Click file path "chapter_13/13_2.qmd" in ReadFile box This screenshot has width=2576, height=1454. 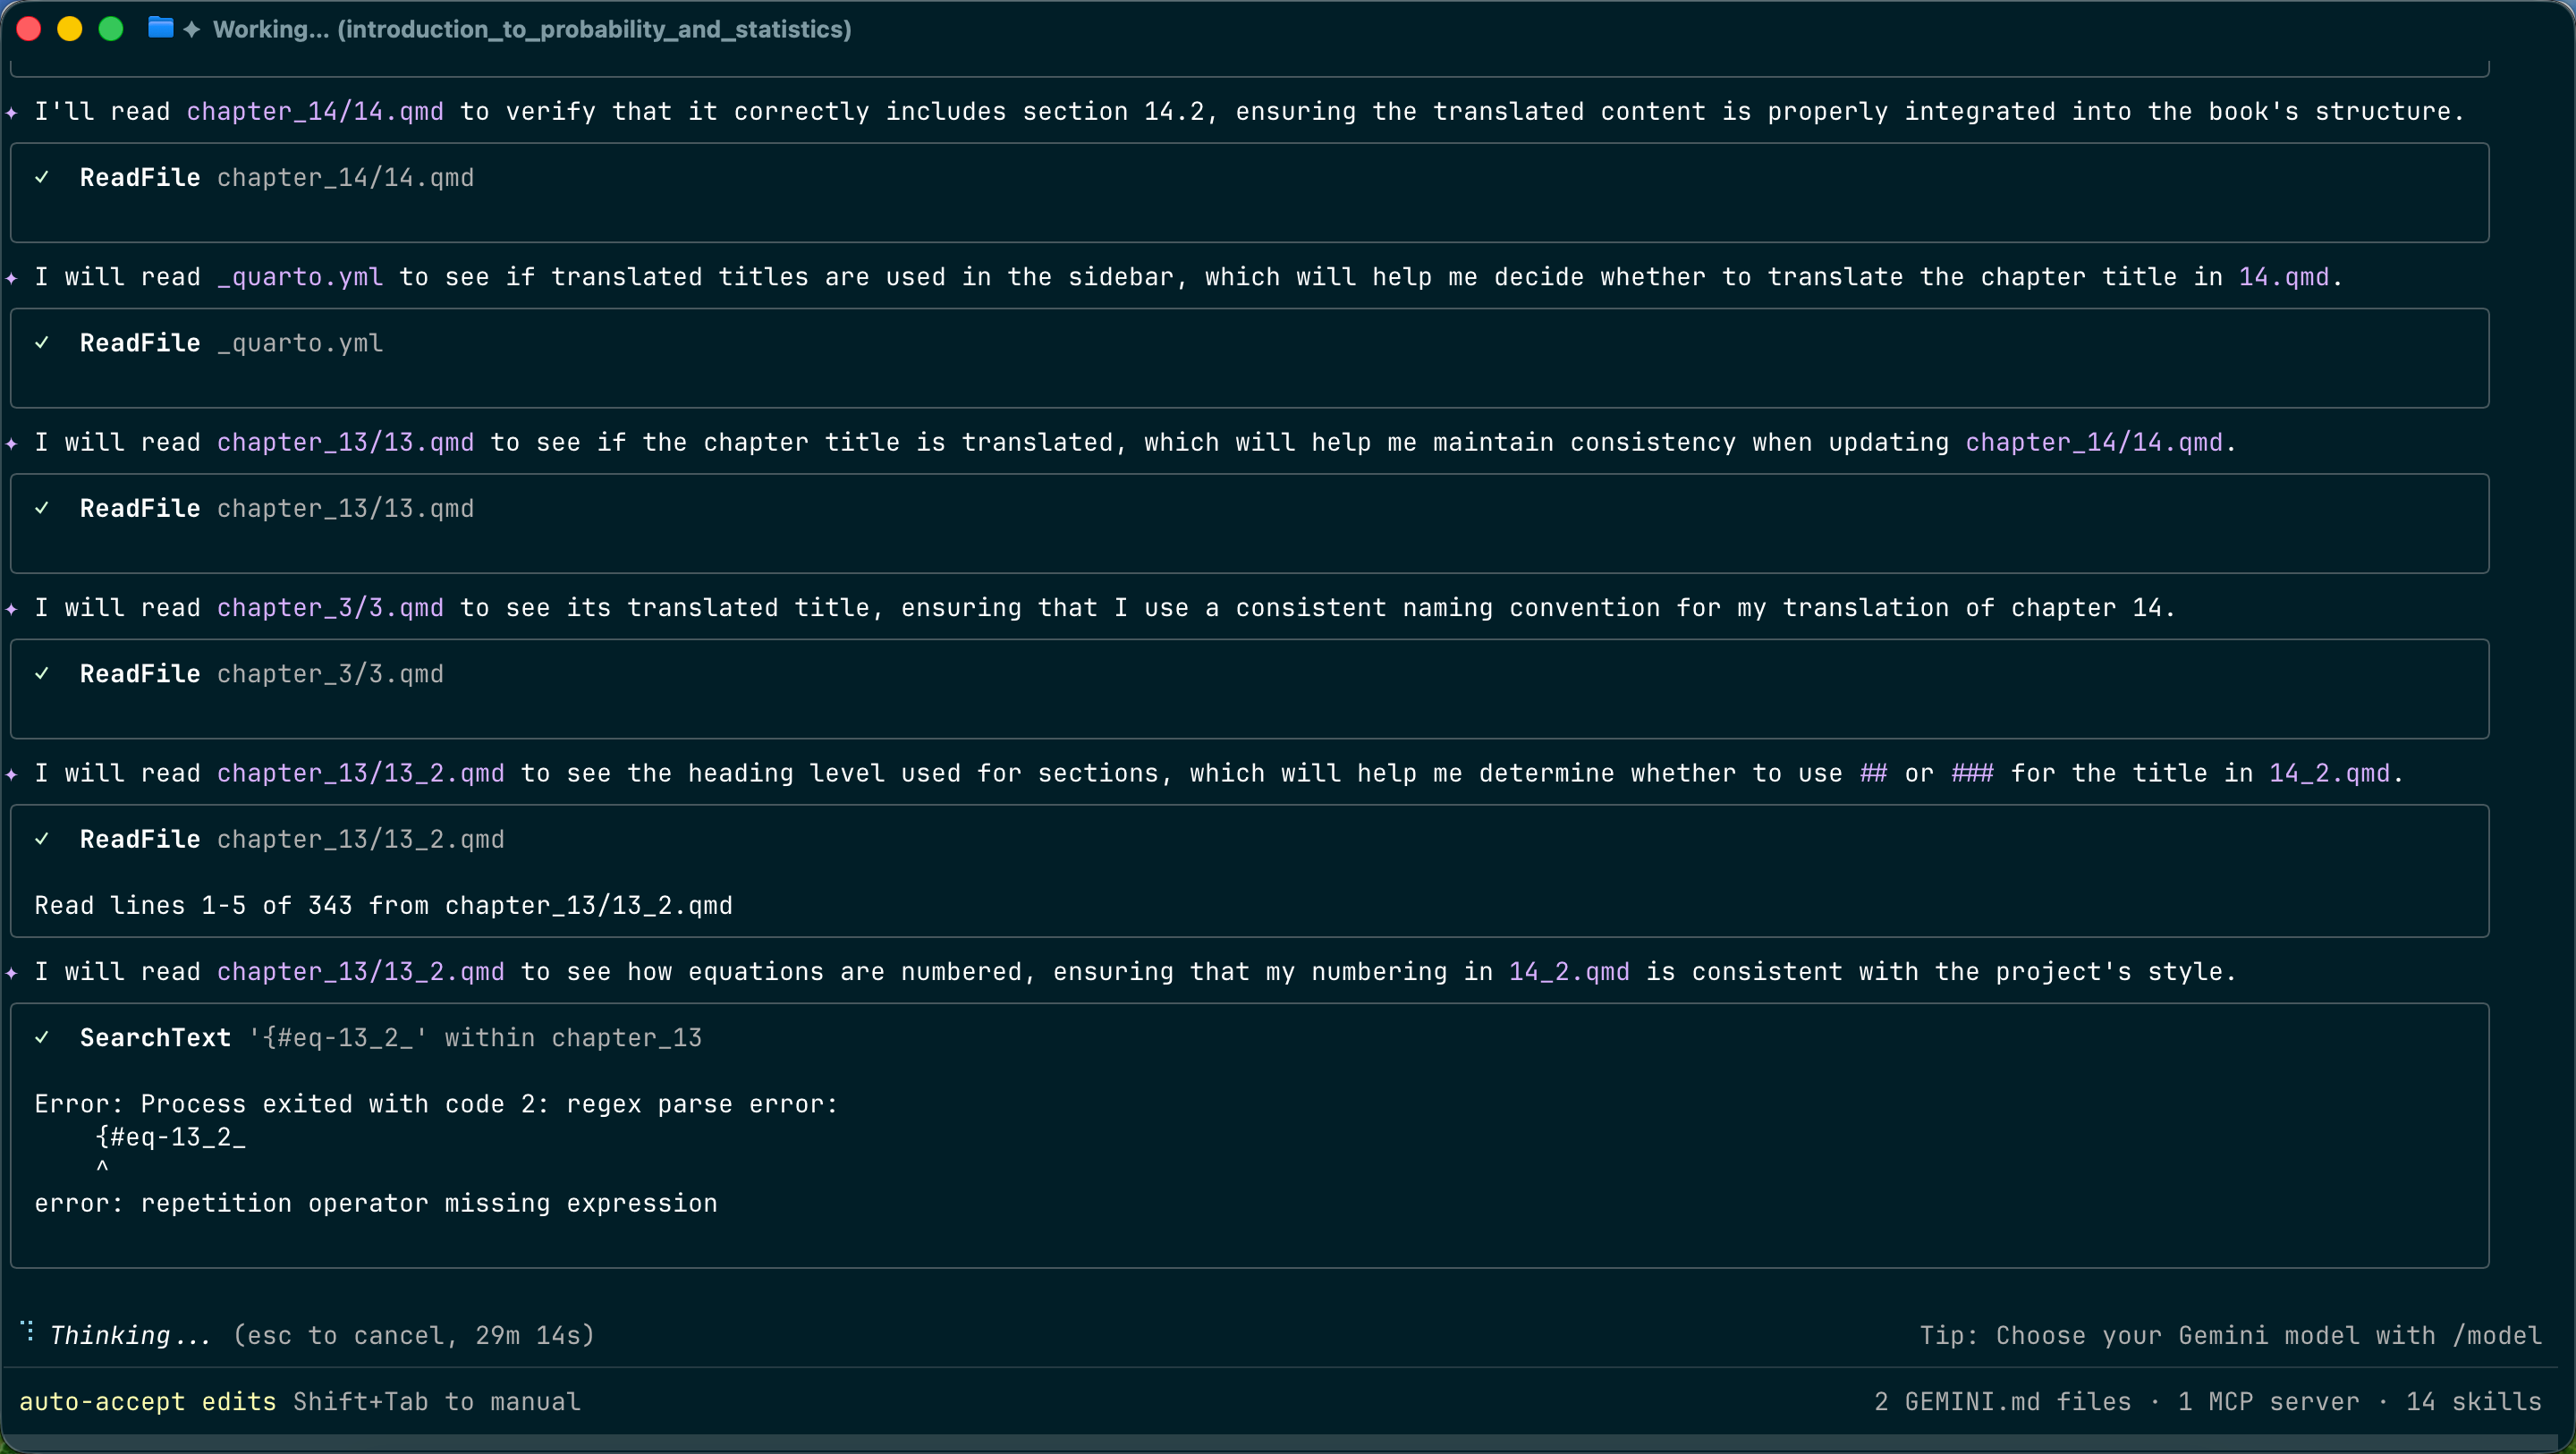[x=360, y=839]
